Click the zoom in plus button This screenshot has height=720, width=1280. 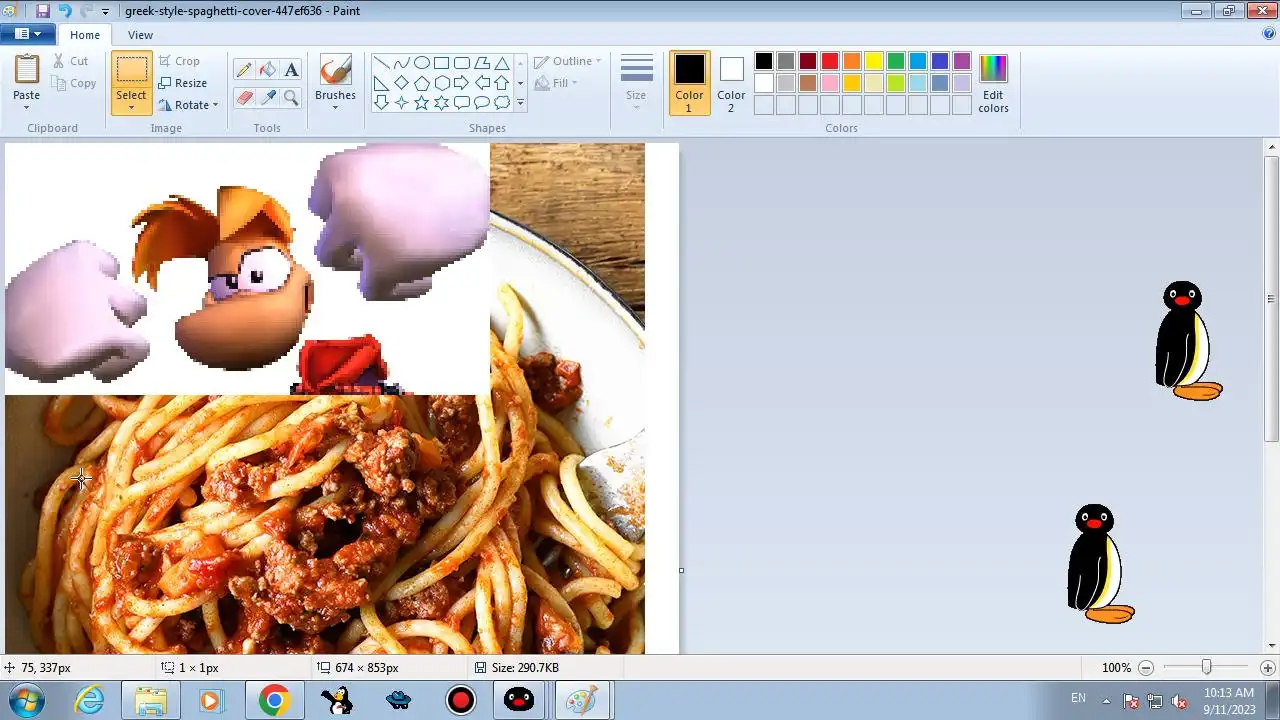pos(1268,668)
